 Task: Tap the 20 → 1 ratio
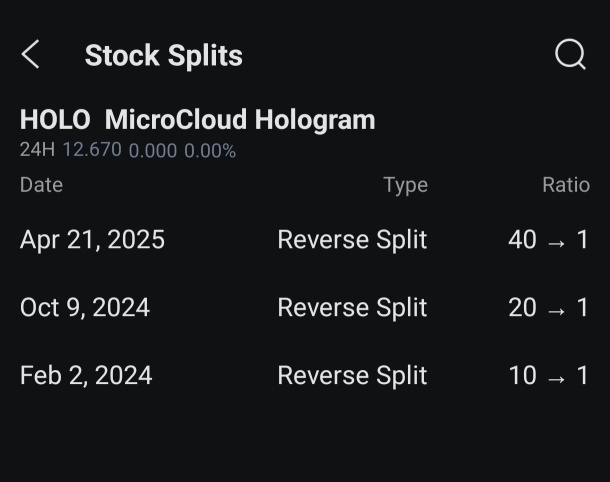[548, 308]
